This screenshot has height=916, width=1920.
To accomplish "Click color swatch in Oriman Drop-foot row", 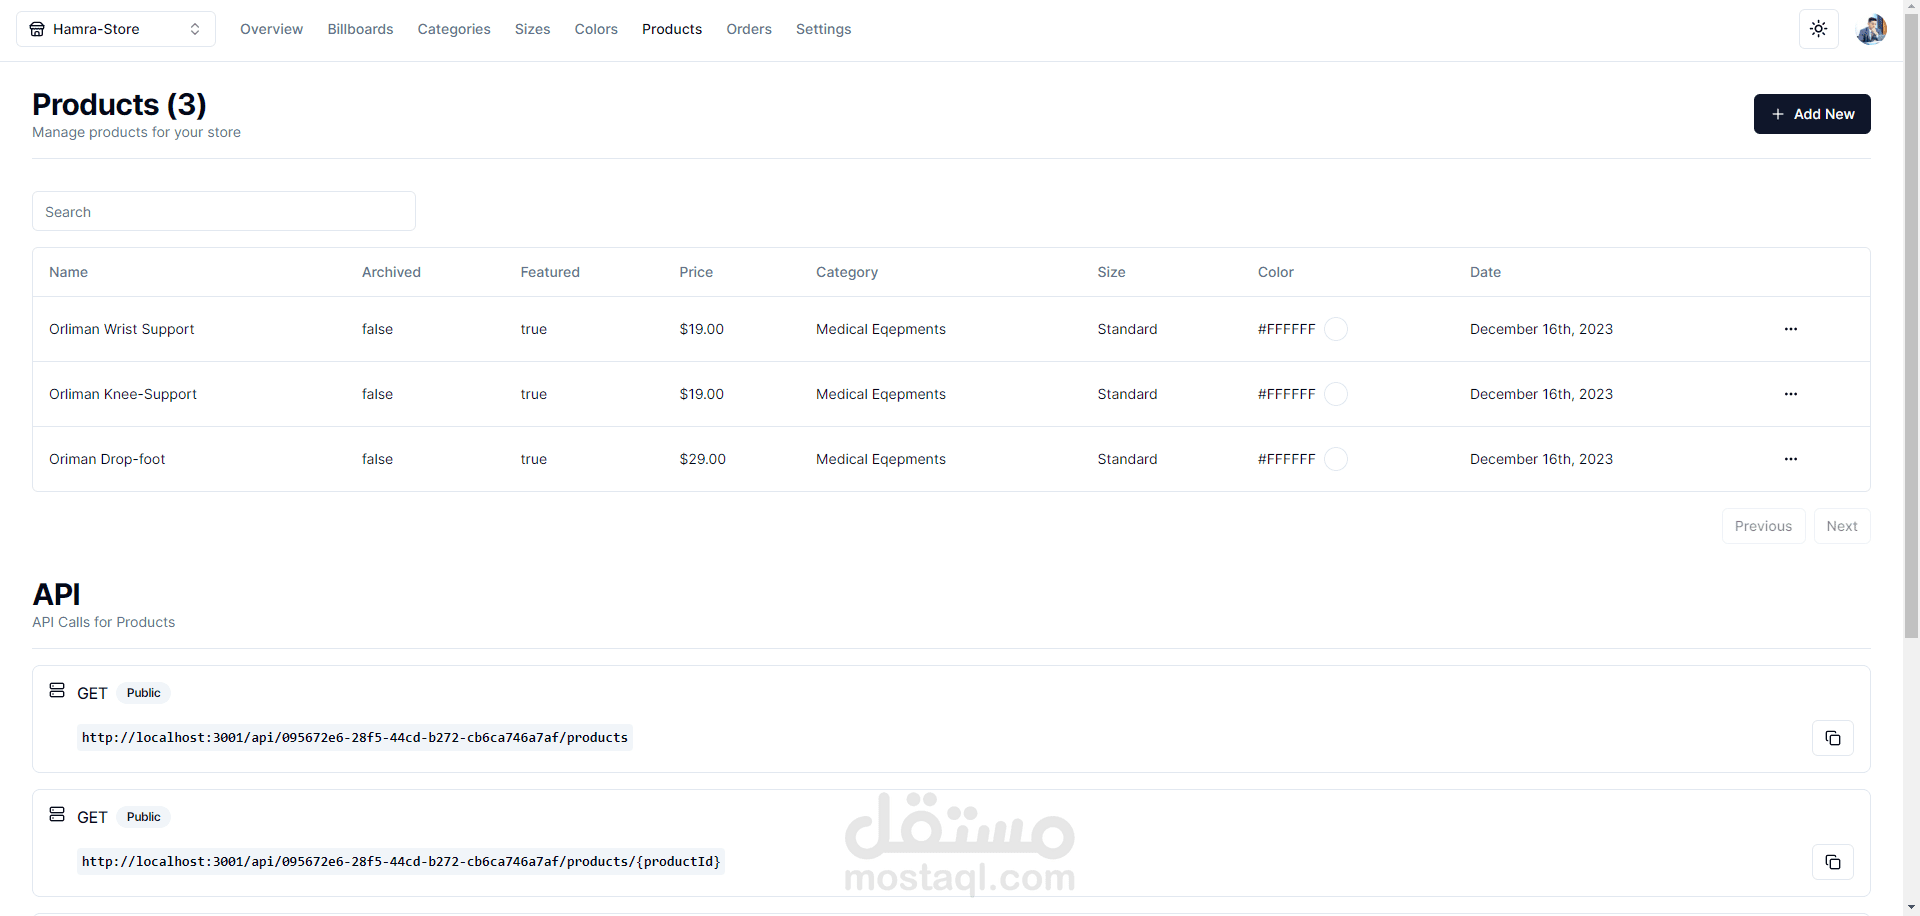I will (1336, 459).
